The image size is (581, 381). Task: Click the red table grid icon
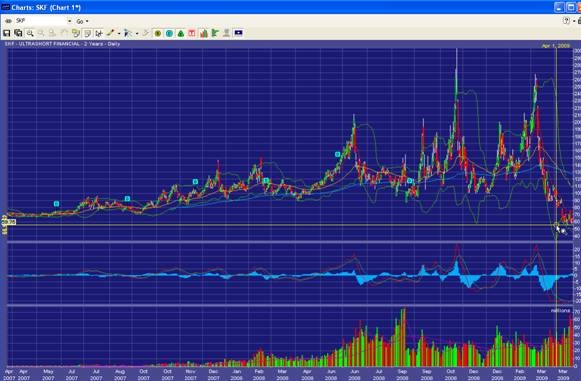pyautogui.click(x=192, y=33)
